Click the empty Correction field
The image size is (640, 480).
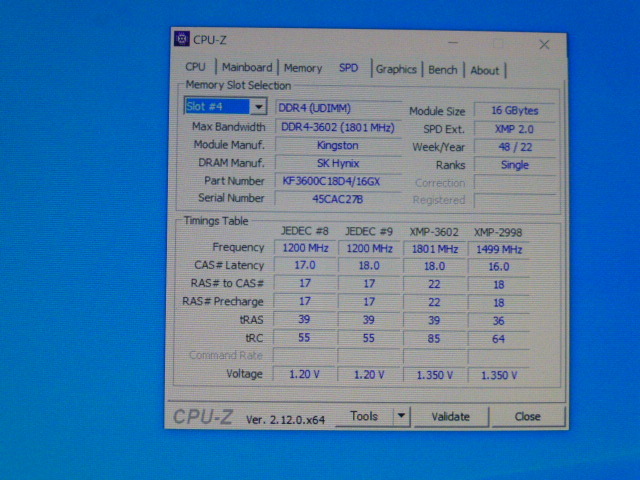[x=515, y=183]
